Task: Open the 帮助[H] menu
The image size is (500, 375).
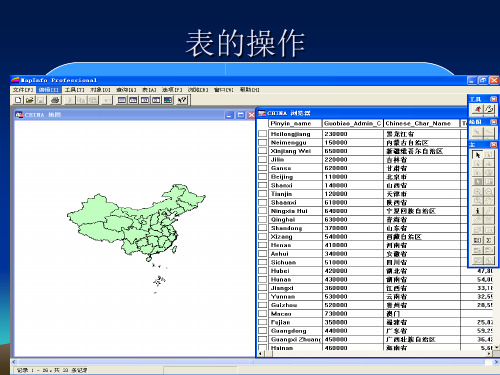Action: [250, 90]
